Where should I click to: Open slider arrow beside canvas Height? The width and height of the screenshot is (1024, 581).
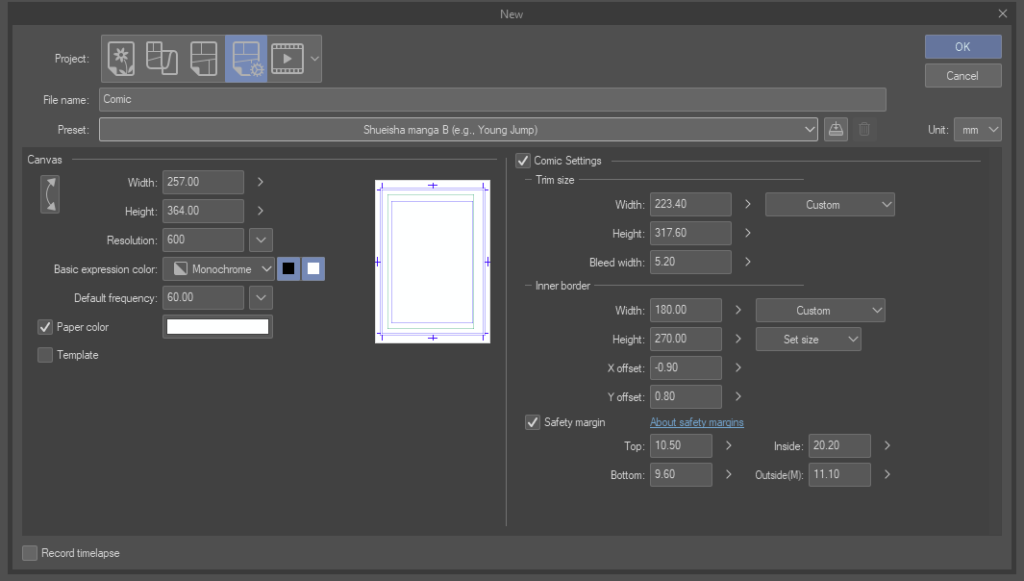point(261,211)
